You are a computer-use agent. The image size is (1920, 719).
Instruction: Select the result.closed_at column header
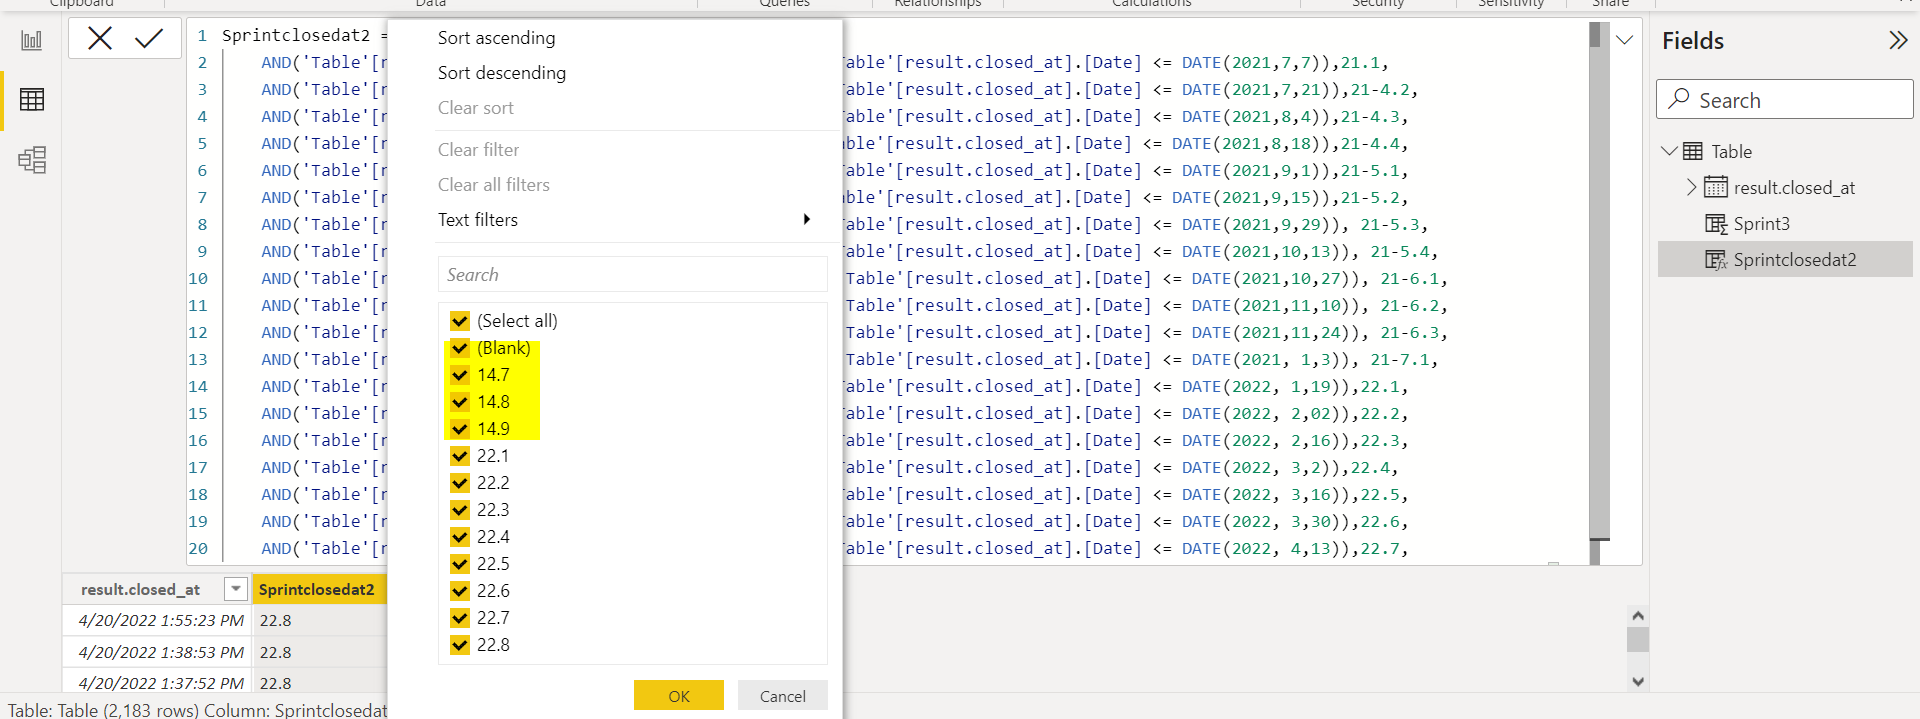click(141, 589)
